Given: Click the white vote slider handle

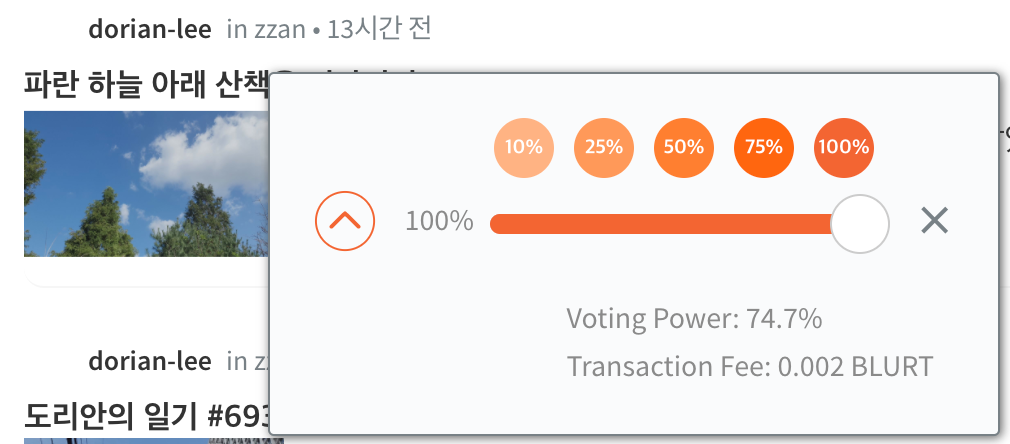Looking at the screenshot, I should (860, 224).
